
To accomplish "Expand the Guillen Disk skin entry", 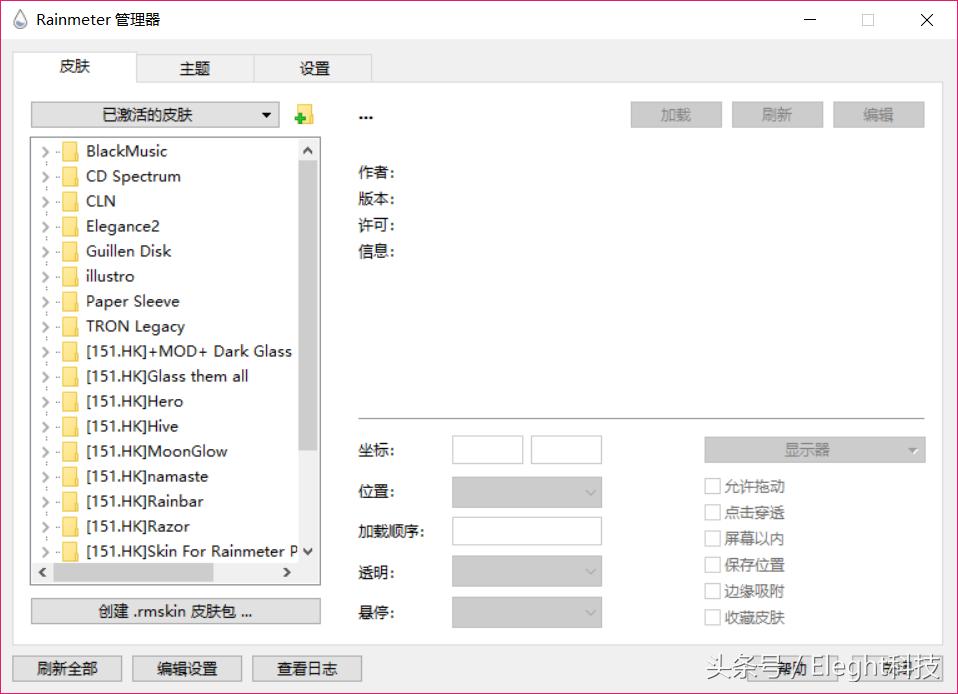I will click(44, 251).
